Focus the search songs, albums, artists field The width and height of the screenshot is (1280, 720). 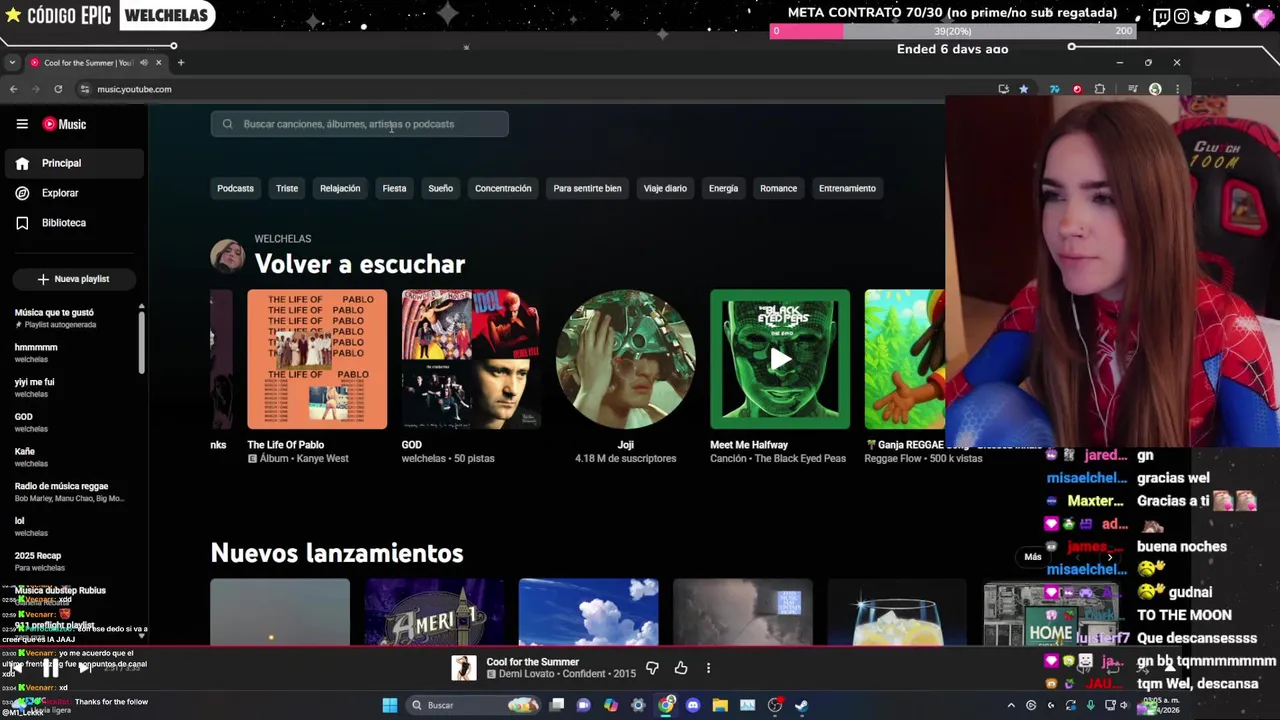(x=359, y=124)
